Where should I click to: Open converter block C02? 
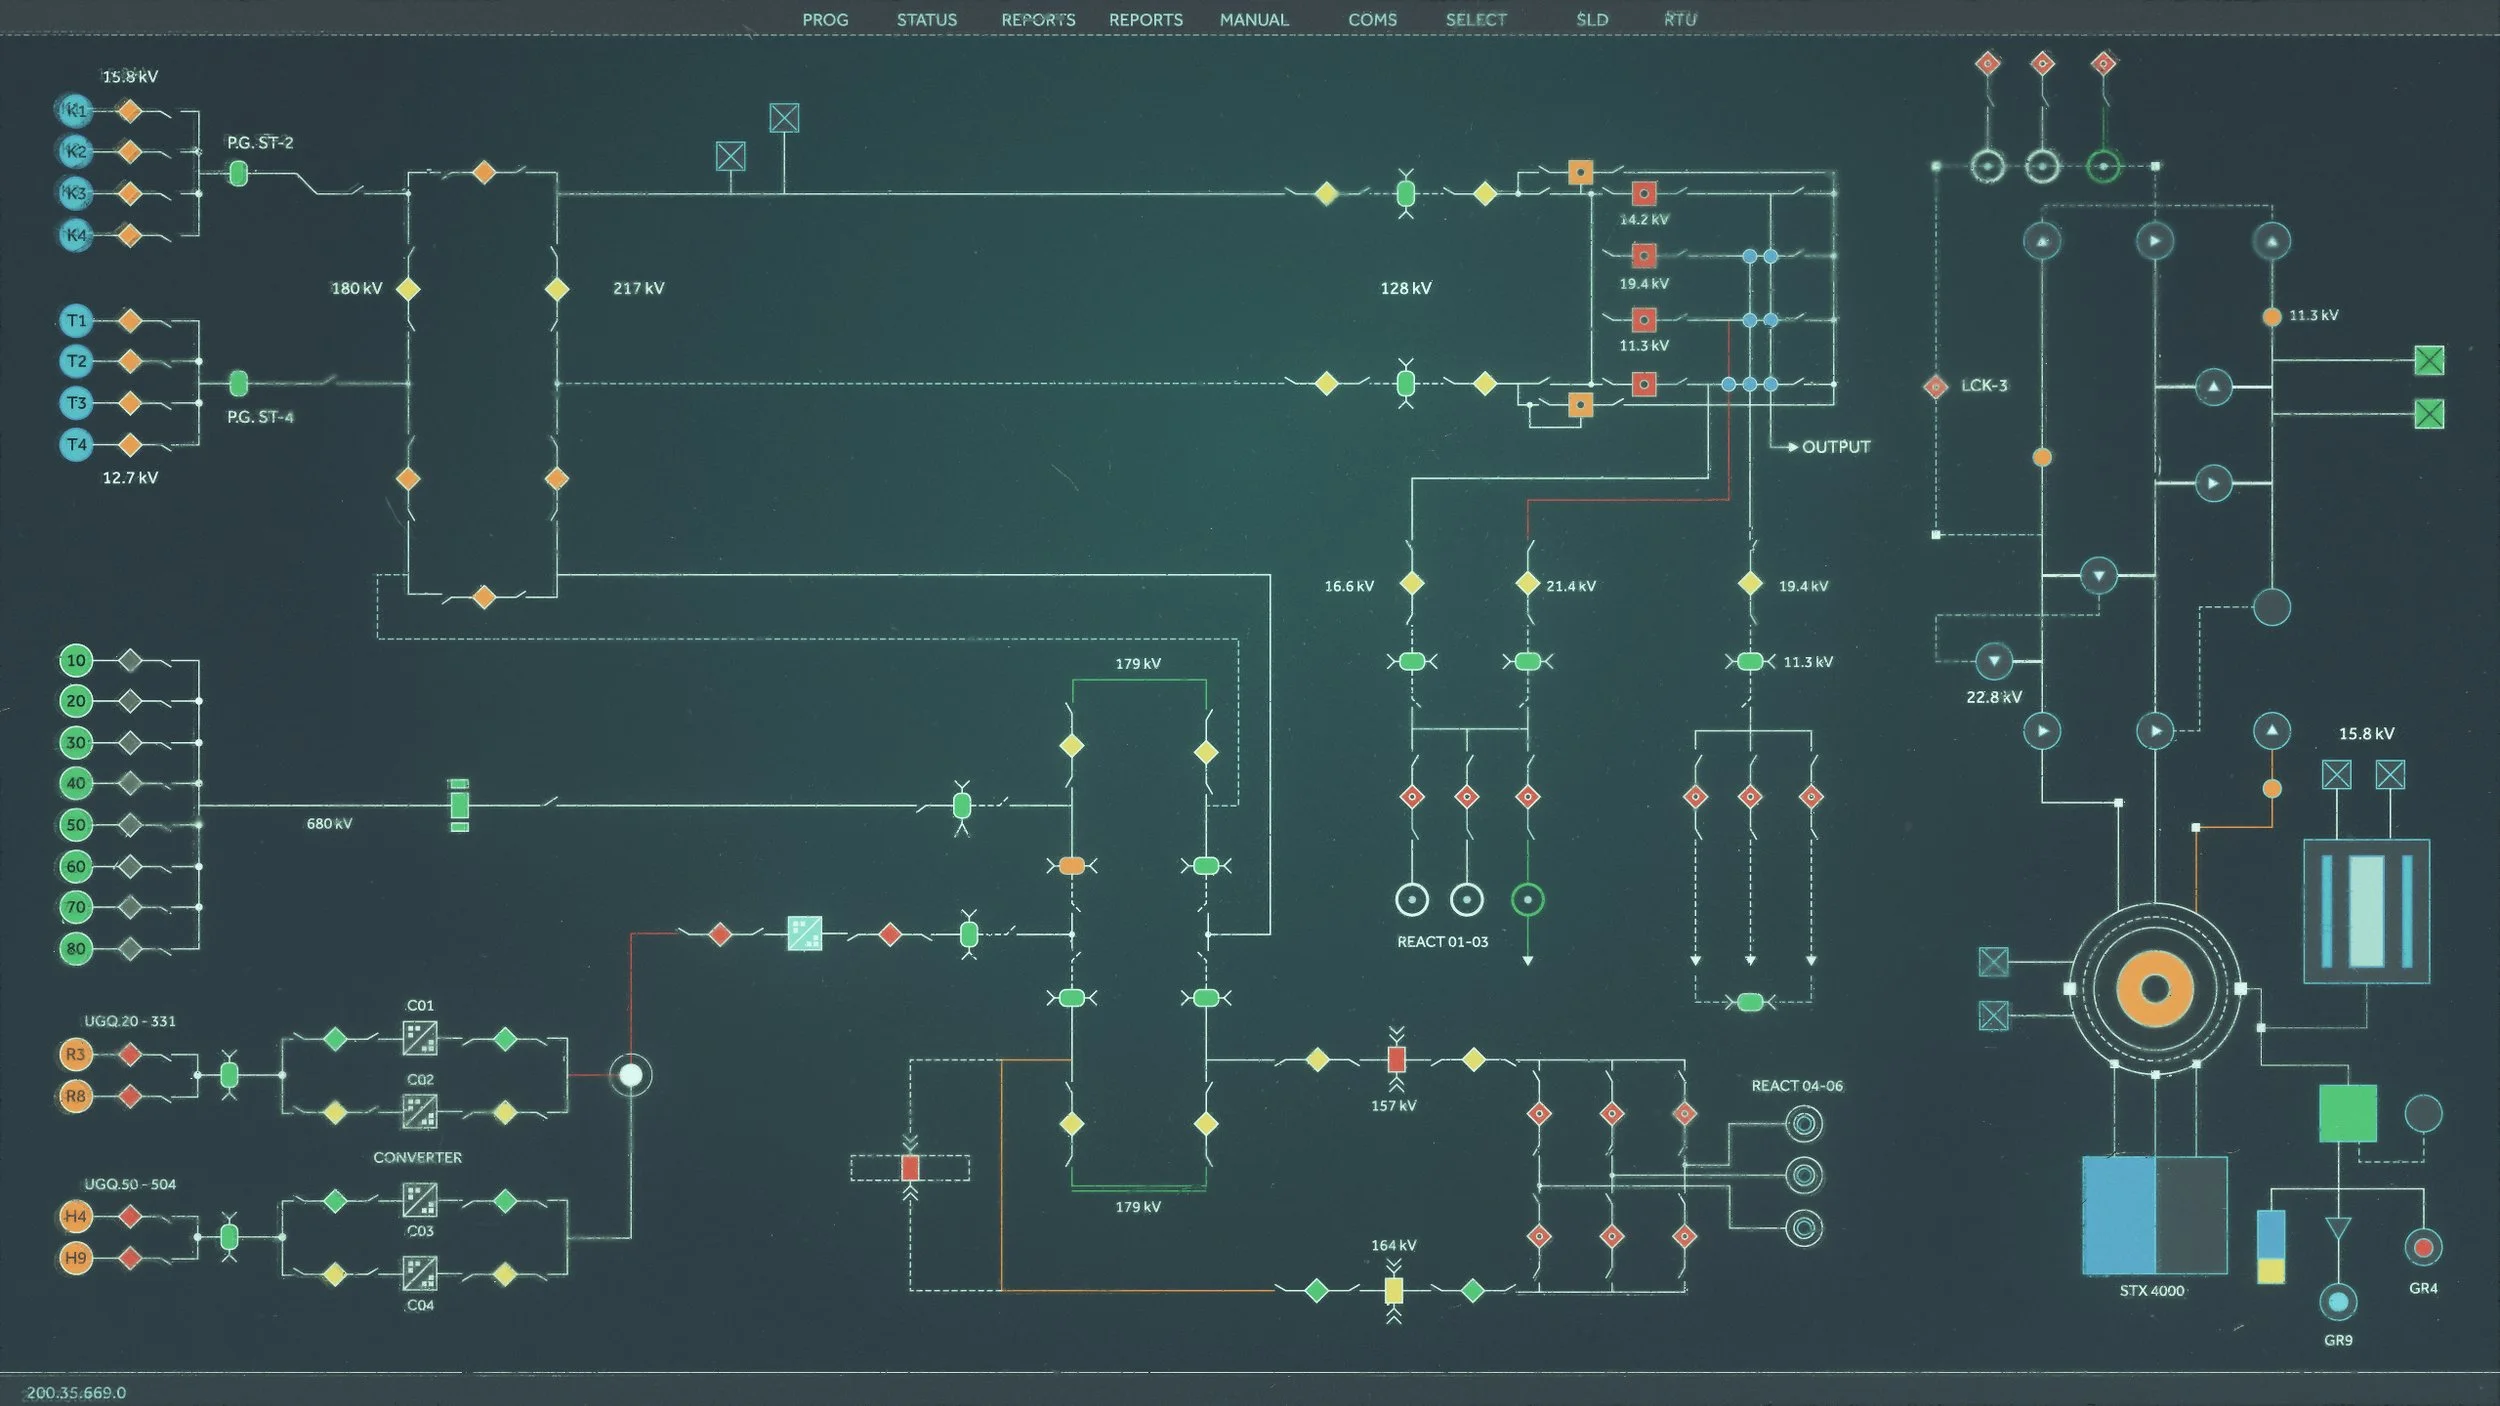pyautogui.click(x=420, y=1112)
